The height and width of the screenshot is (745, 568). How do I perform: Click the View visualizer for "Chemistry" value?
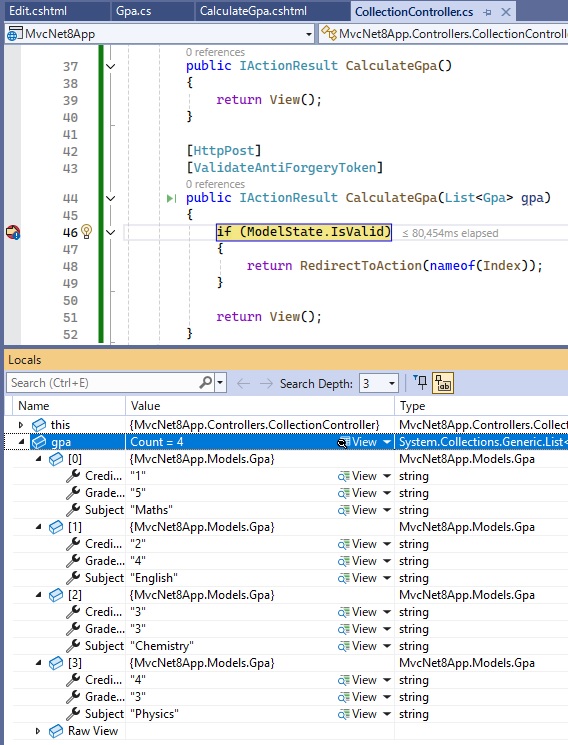pos(357,646)
